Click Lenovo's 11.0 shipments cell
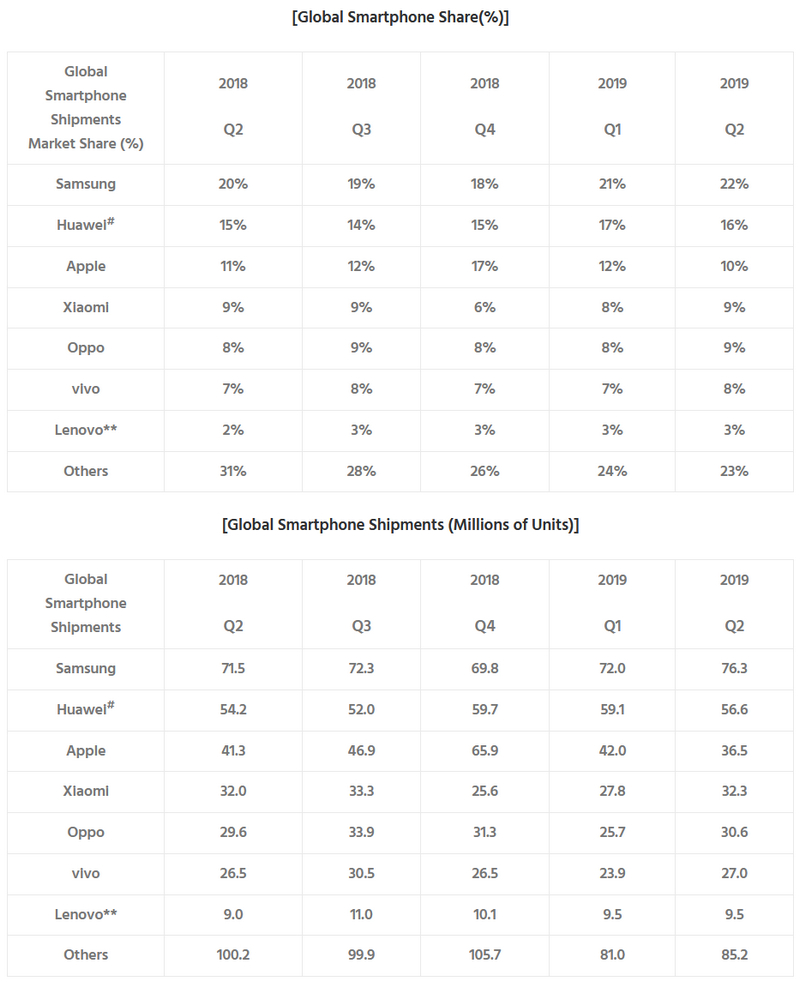Screen dimensions: 800x982 point(361,914)
